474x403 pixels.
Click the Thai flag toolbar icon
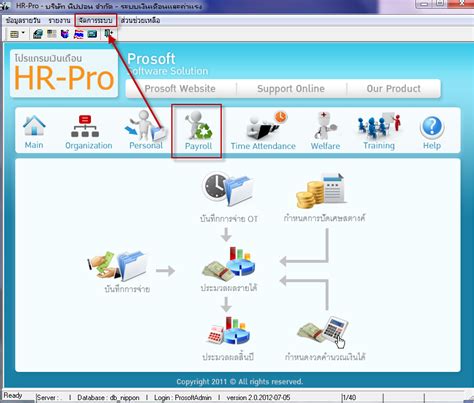[78, 34]
